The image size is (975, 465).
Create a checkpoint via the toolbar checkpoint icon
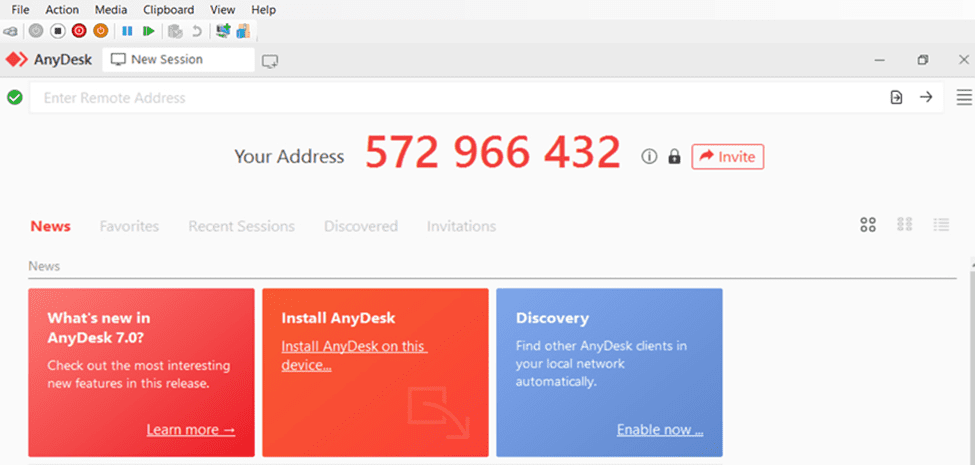point(176,30)
